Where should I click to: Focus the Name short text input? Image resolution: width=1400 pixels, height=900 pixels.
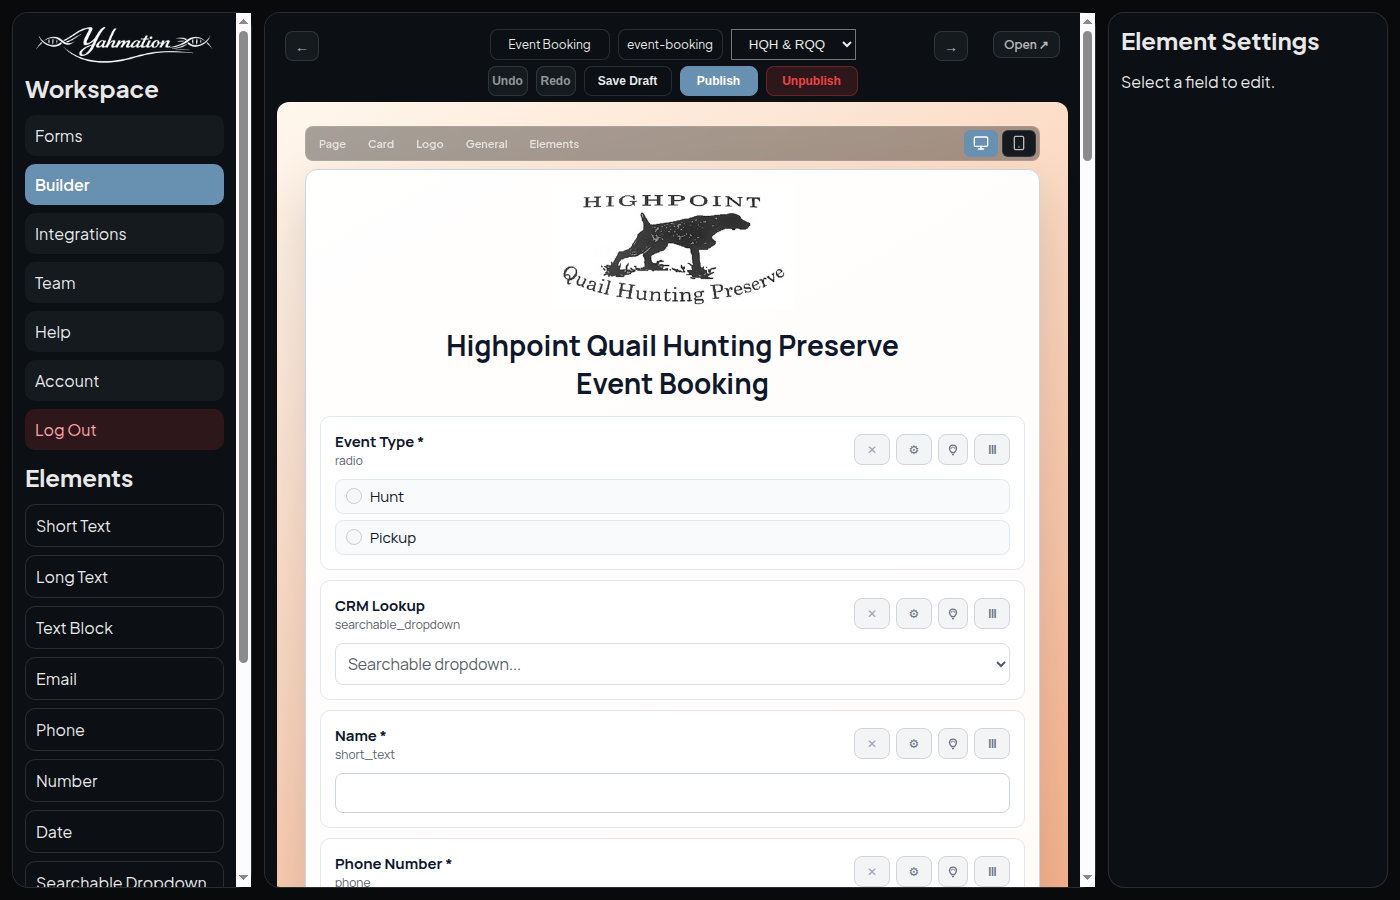pyautogui.click(x=672, y=793)
